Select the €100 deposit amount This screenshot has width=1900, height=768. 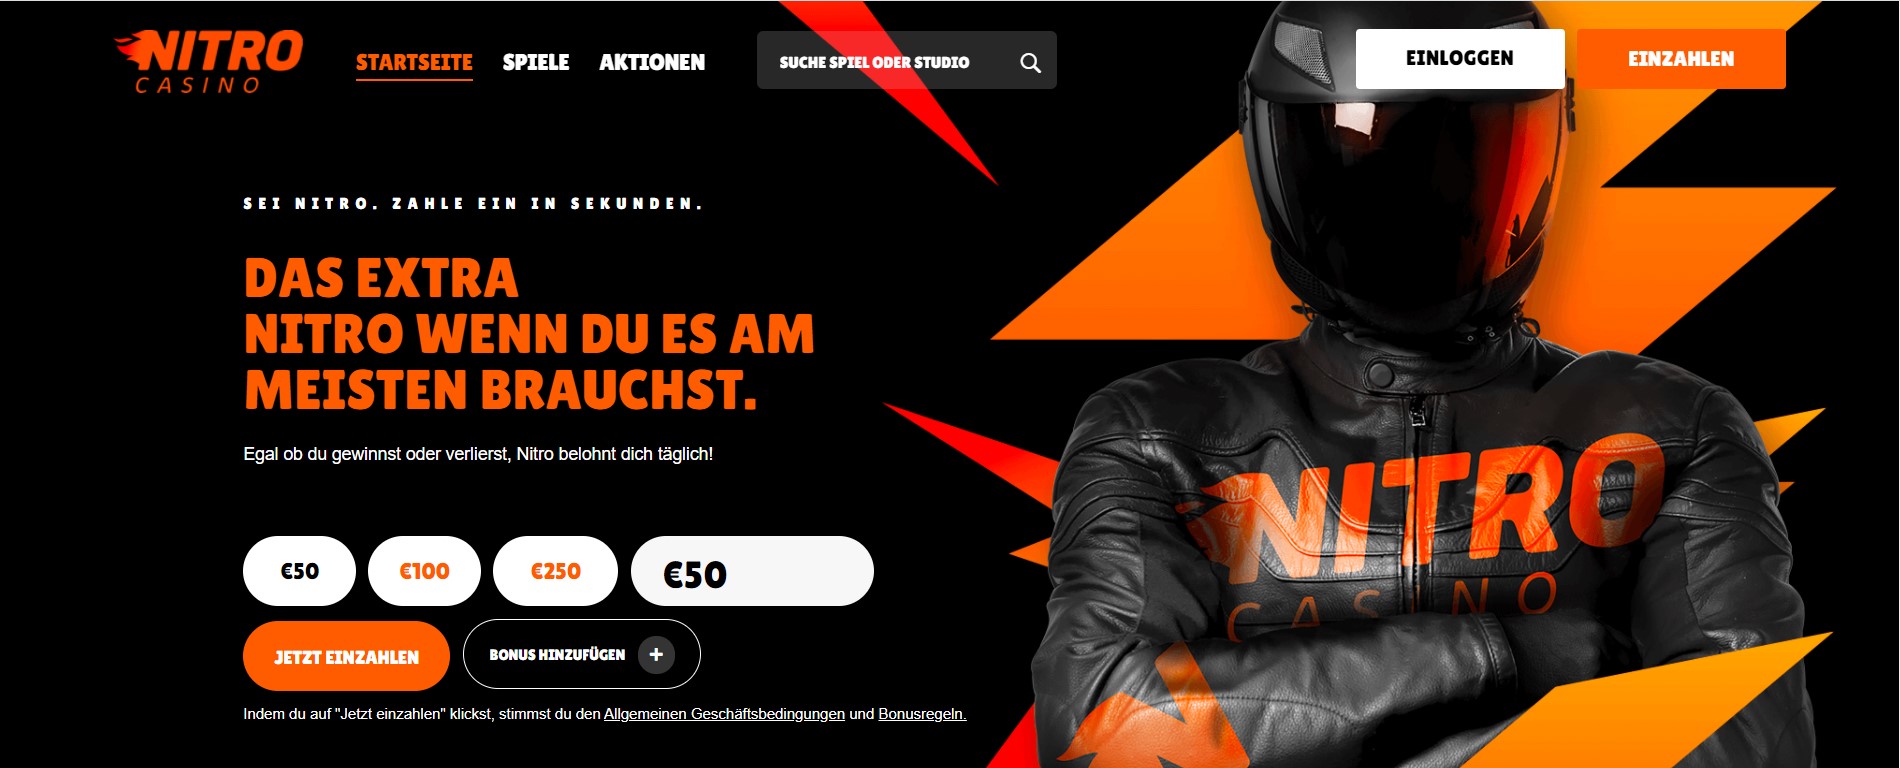coord(424,571)
